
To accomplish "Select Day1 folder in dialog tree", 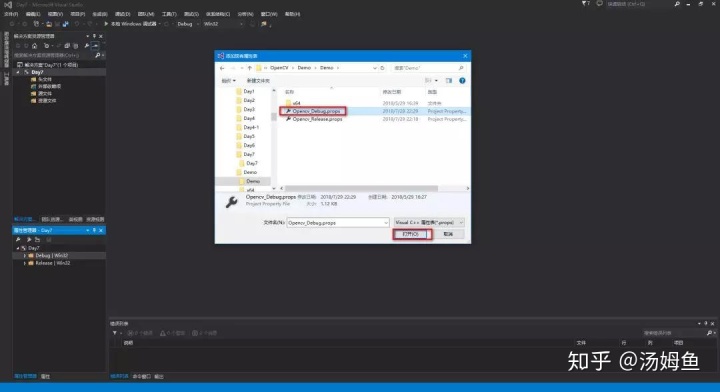I will (245, 91).
